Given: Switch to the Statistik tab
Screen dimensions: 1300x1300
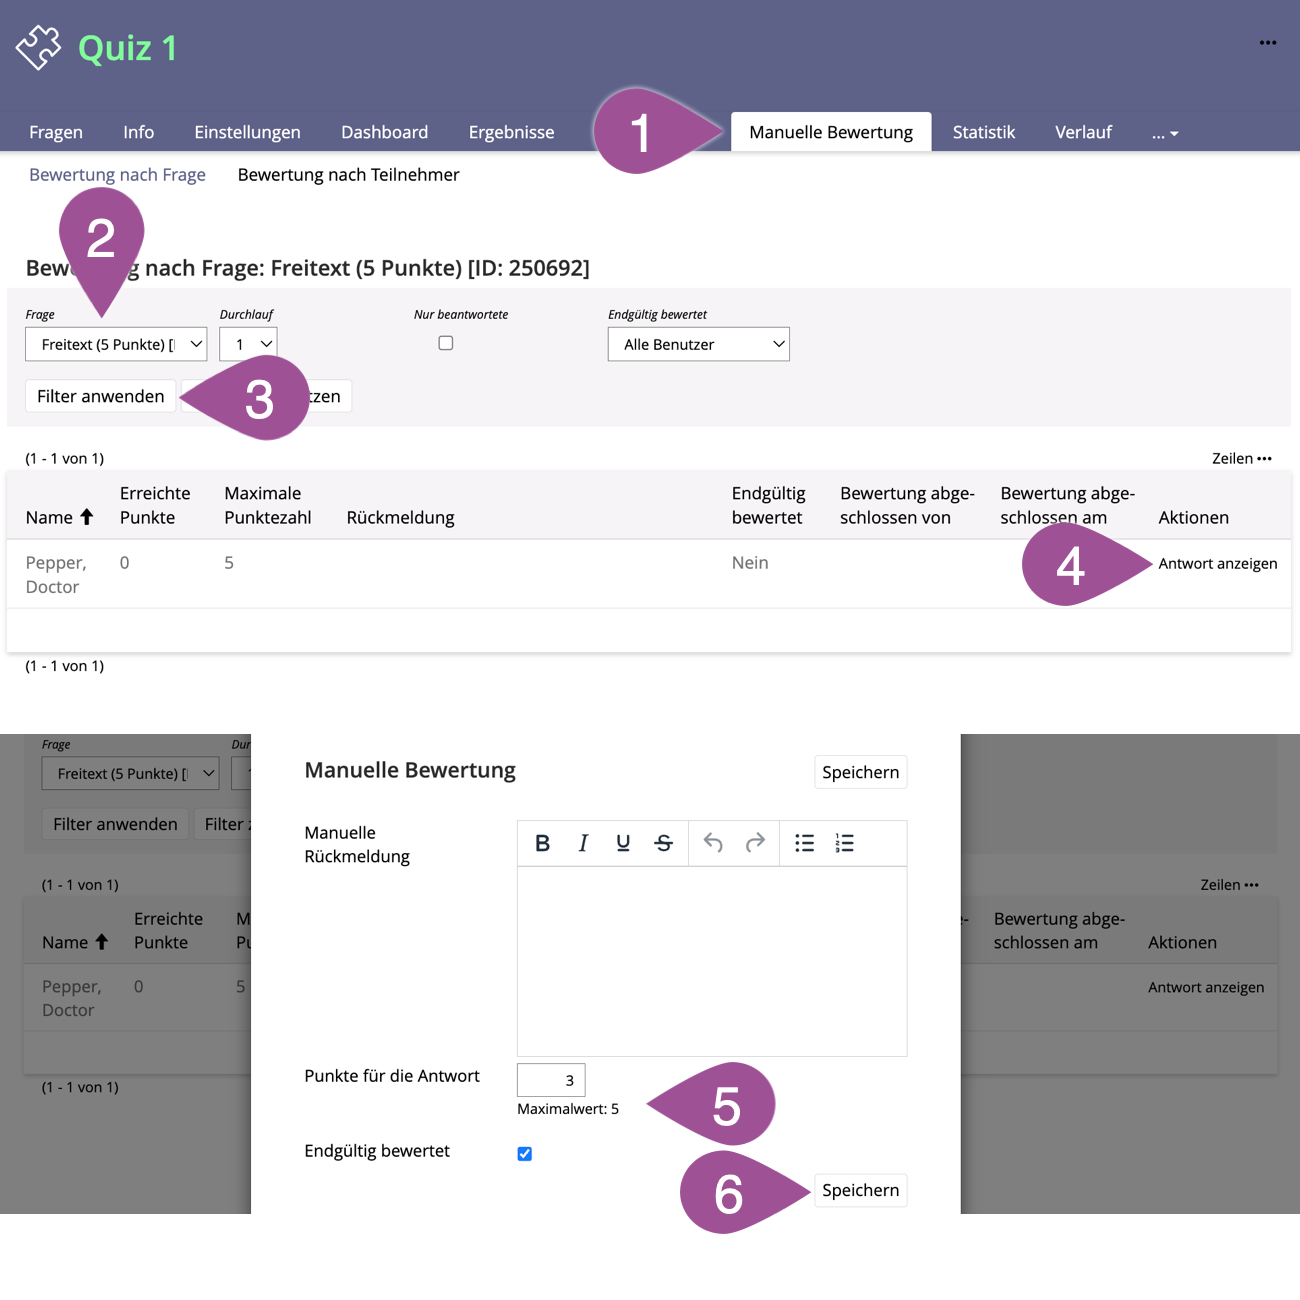Looking at the screenshot, I should [983, 132].
